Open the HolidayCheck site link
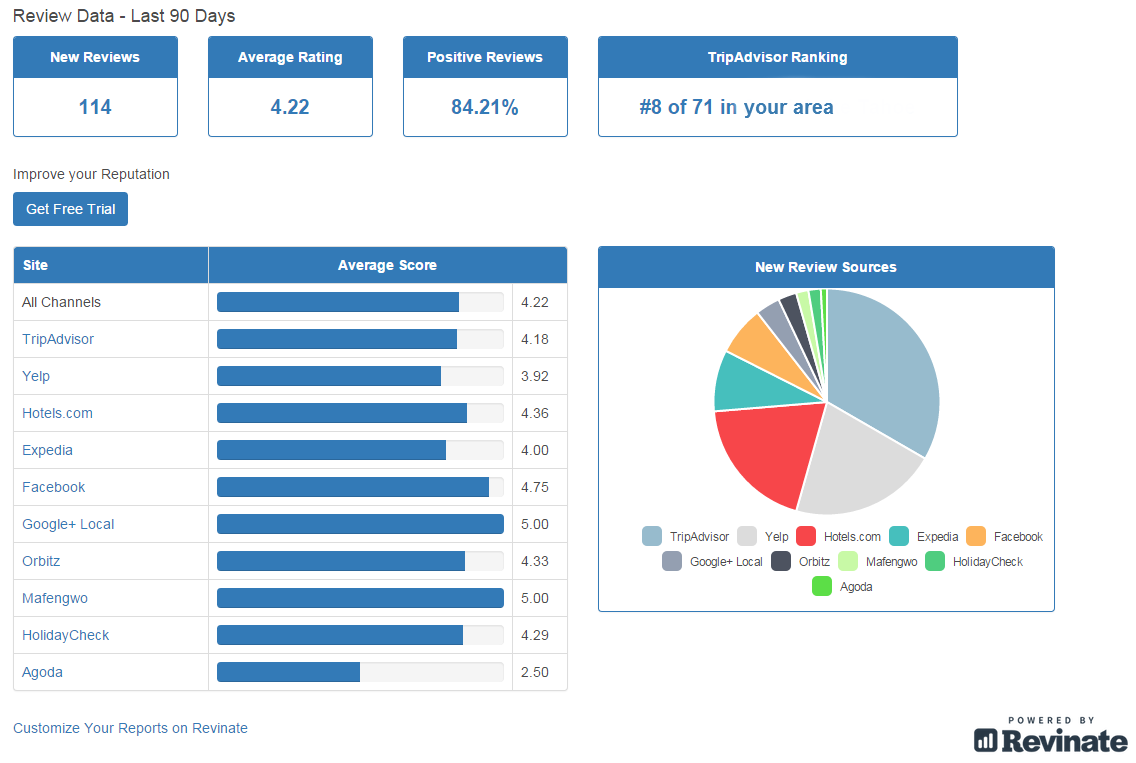 [x=65, y=635]
